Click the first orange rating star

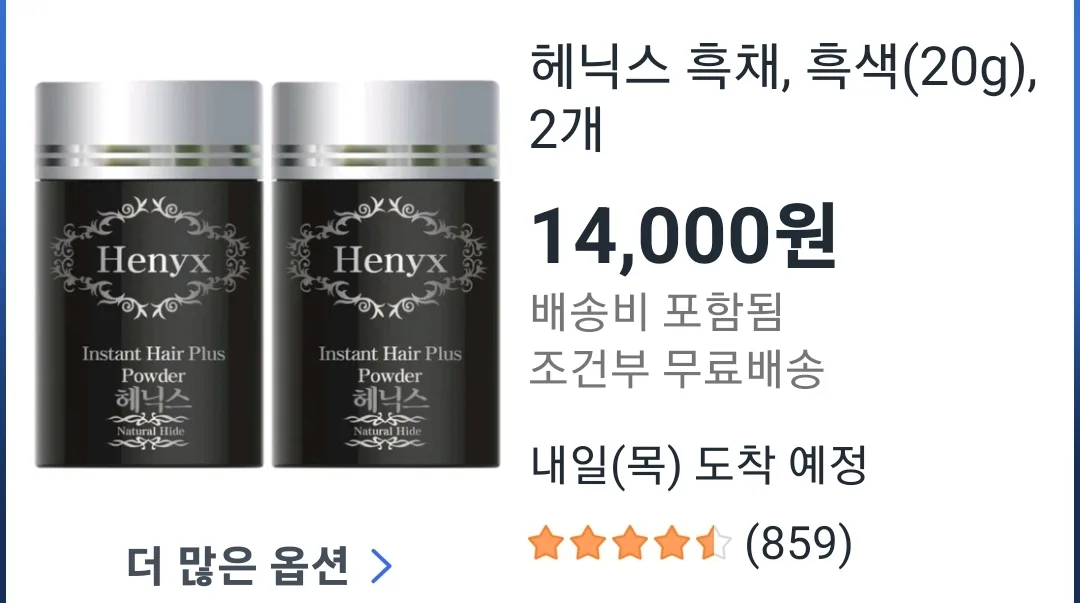tap(546, 542)
